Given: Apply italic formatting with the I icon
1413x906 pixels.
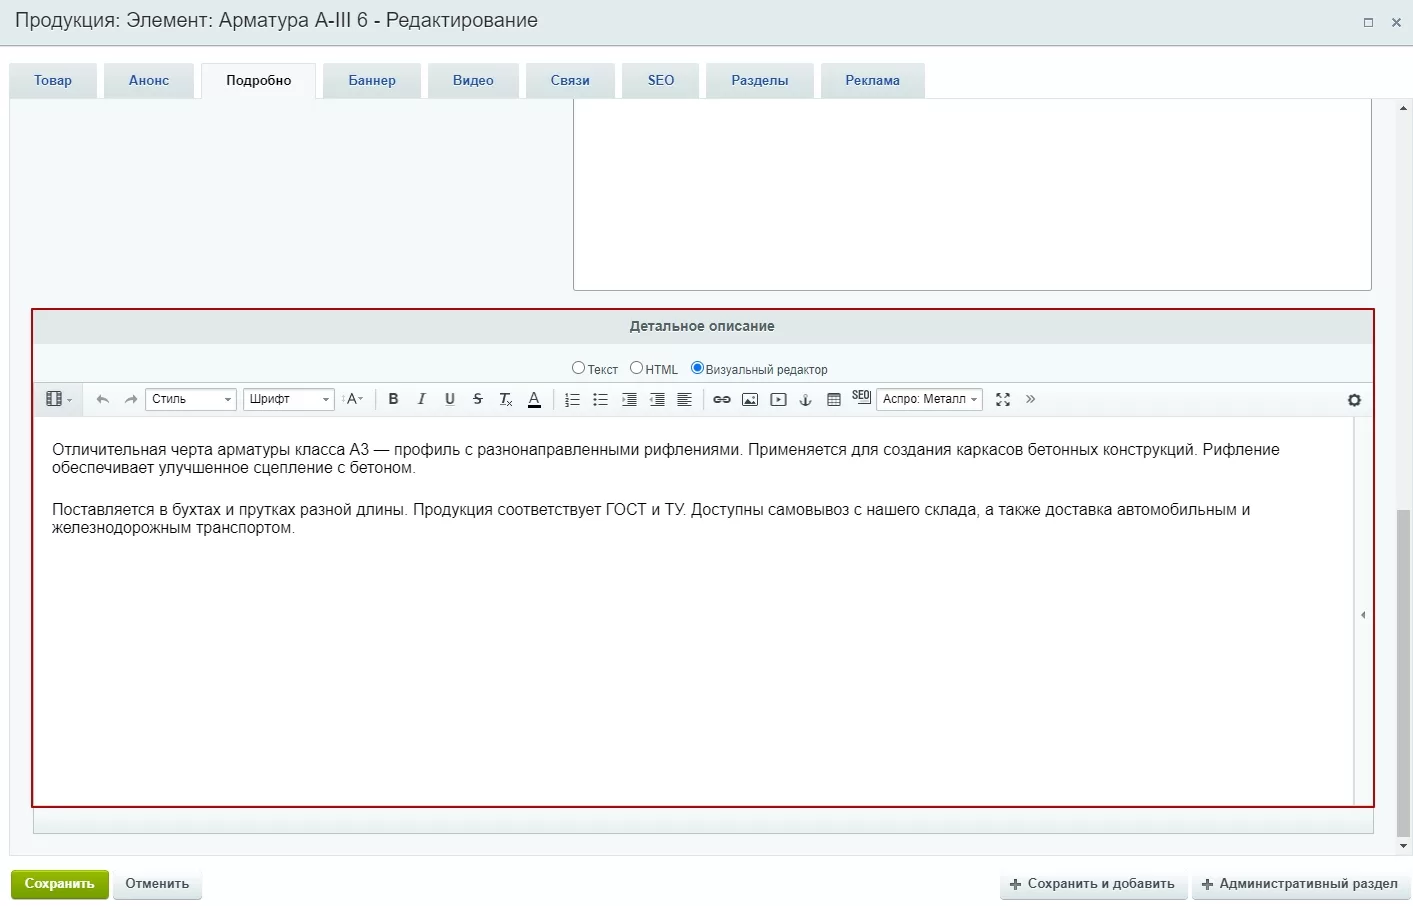Looking at the screenshot, I should pyautogui.click(x=422, y=399).
